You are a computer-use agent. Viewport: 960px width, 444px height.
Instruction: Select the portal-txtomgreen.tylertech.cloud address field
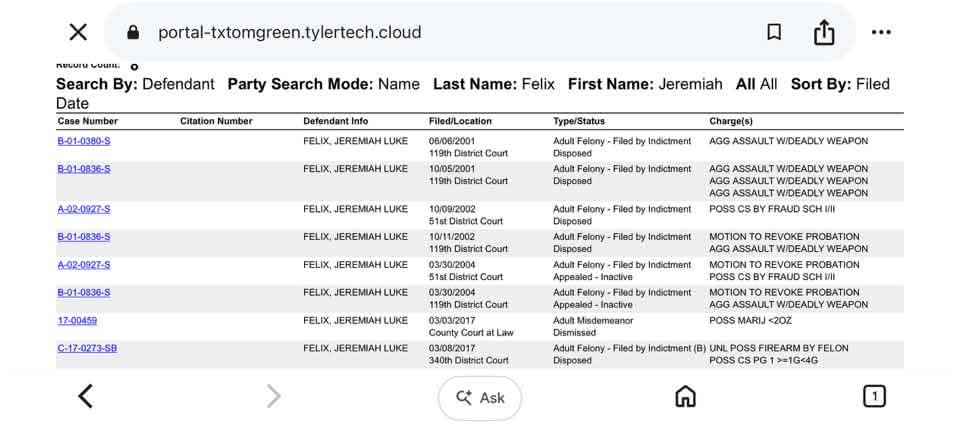click(x=290, y=32)
